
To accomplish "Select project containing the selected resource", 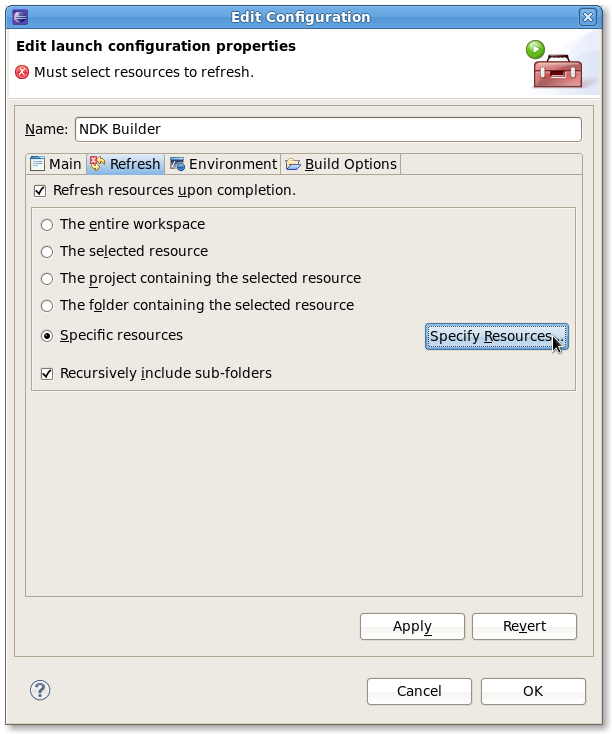I will point(47,279).
